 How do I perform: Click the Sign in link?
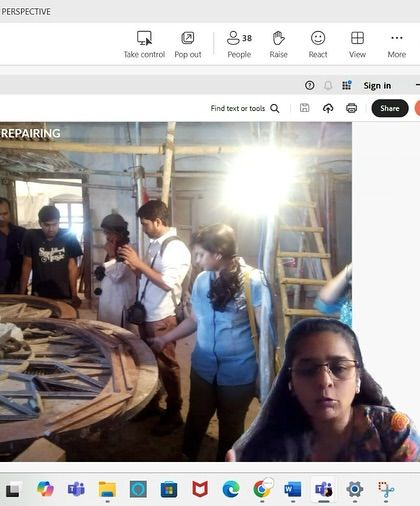(377, 86)
